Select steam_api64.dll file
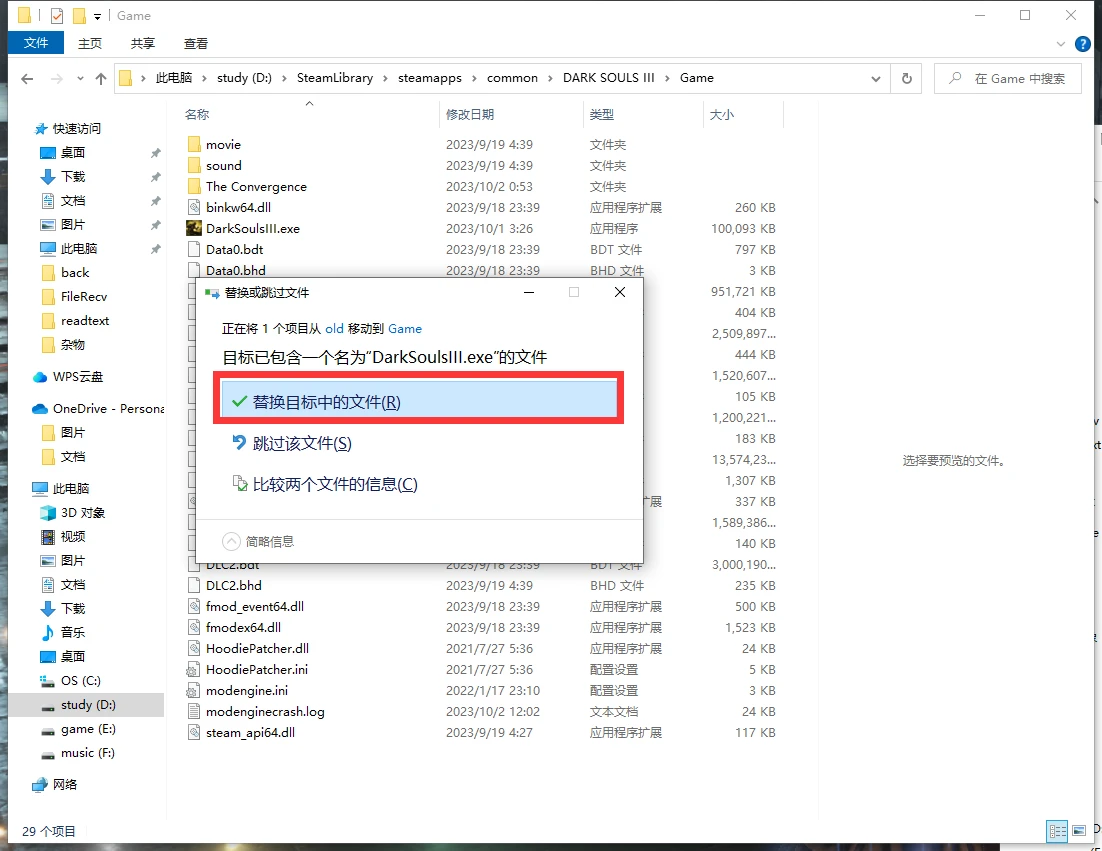 [250, 733]
